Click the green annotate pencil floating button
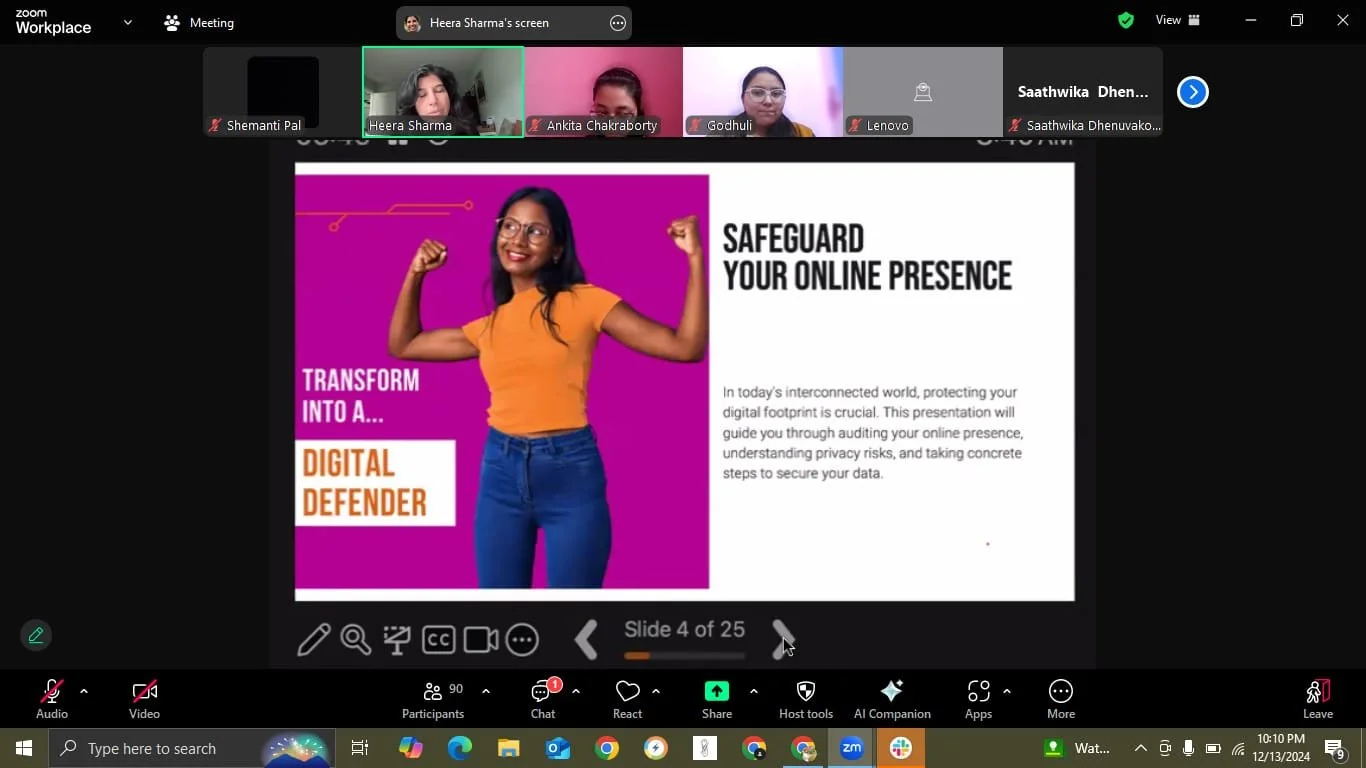1366x768 pixels. click(x=36, y=635)
